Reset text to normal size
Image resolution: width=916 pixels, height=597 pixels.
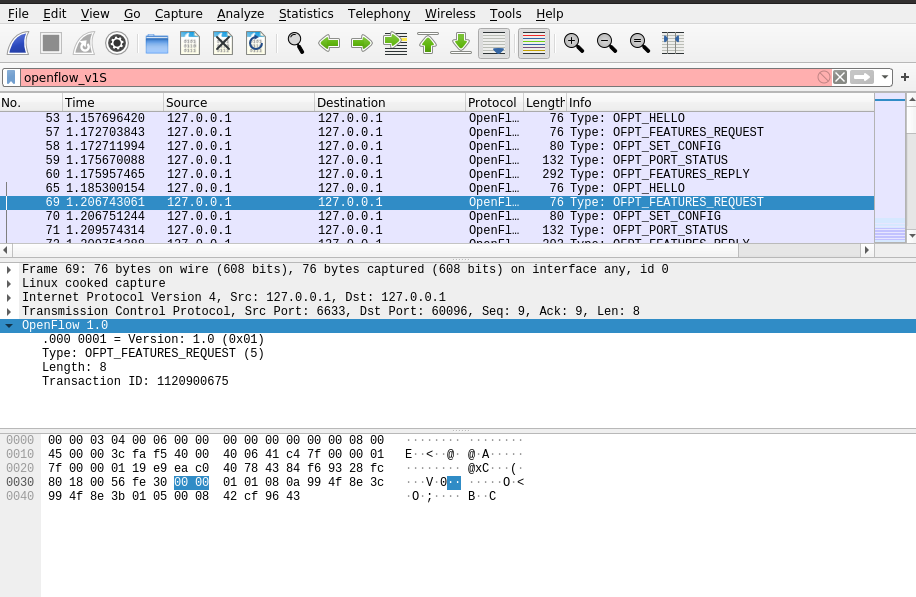[x=639, y=43]
